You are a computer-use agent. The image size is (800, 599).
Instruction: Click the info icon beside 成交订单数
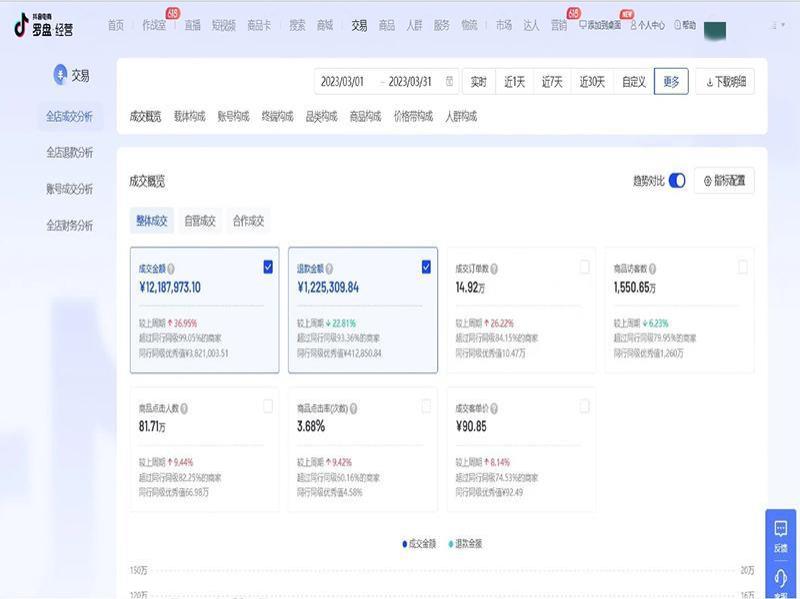(495, 268)
